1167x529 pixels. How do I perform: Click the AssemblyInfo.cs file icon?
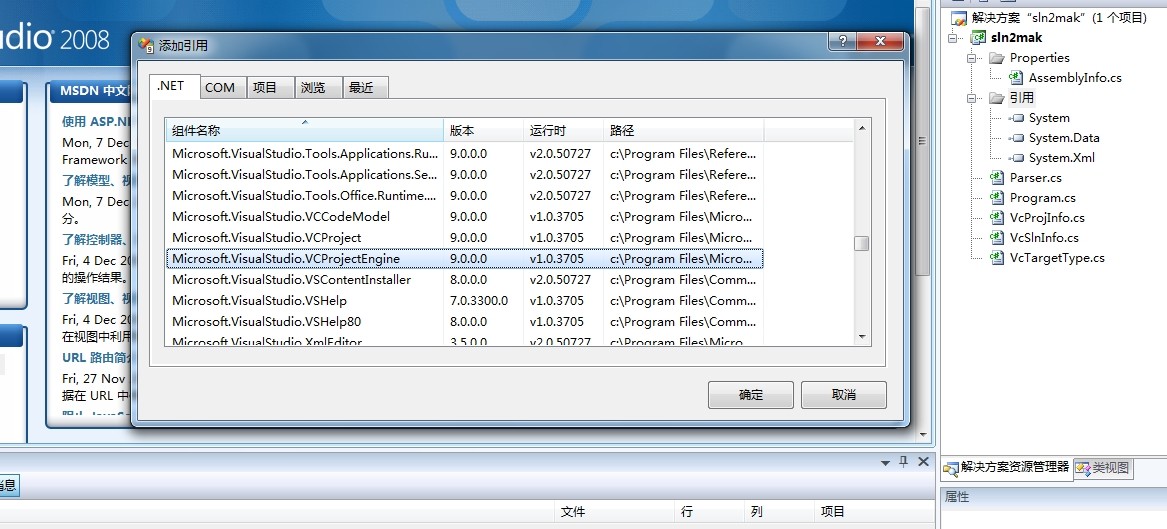(x=1016, y=77)
